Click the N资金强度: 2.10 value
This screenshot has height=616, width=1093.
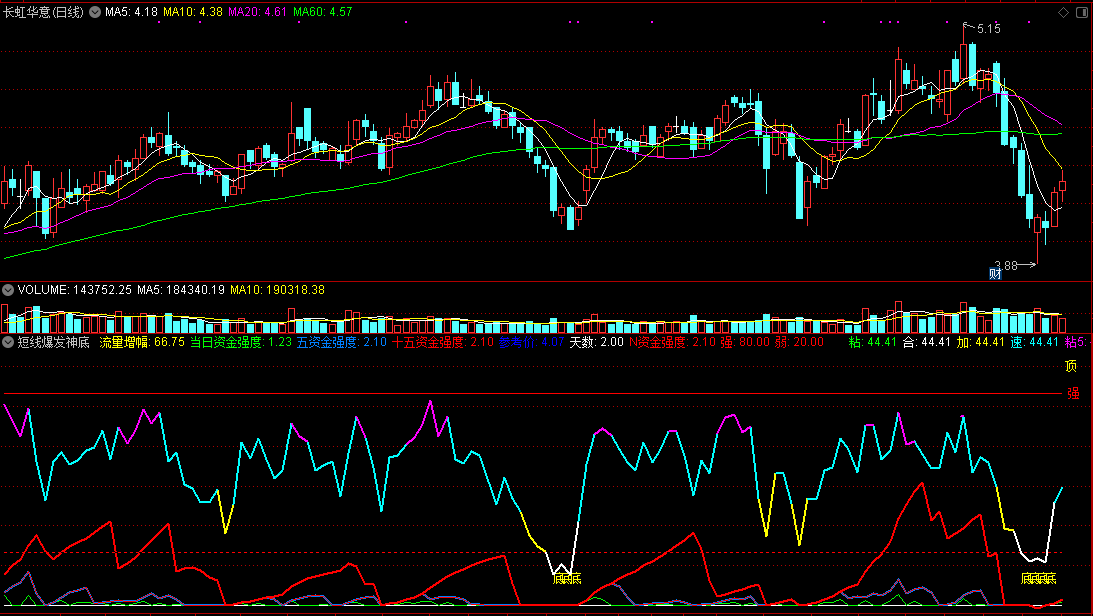pyautogui.click(x=673, y=342)
